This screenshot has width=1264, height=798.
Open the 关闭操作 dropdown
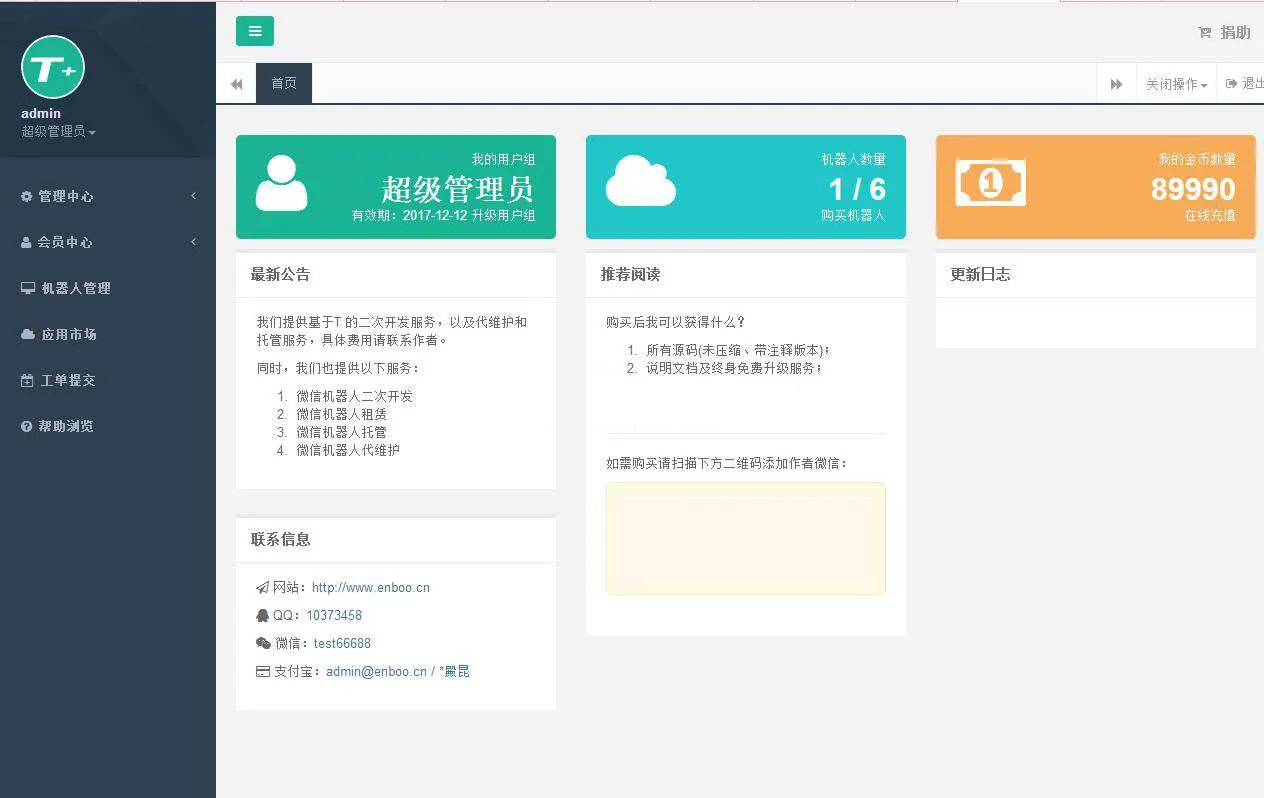(1176, 84)
